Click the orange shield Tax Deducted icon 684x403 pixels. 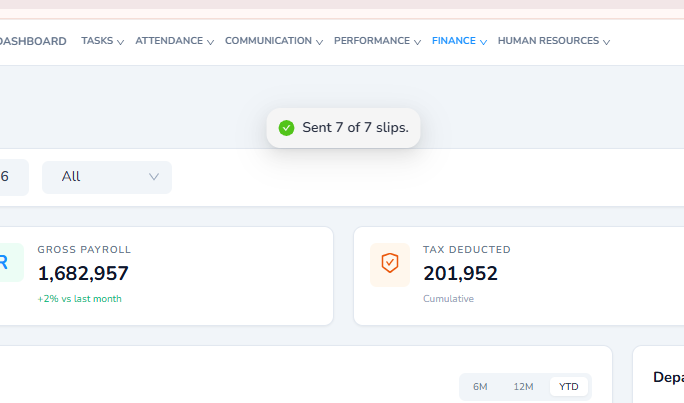[390, 265]
